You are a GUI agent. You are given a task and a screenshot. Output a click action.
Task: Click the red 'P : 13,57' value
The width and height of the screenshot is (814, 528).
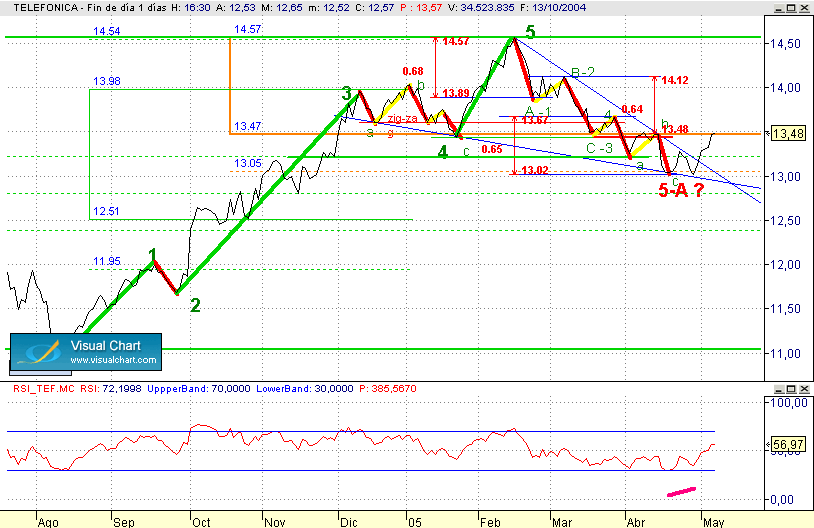421,8
